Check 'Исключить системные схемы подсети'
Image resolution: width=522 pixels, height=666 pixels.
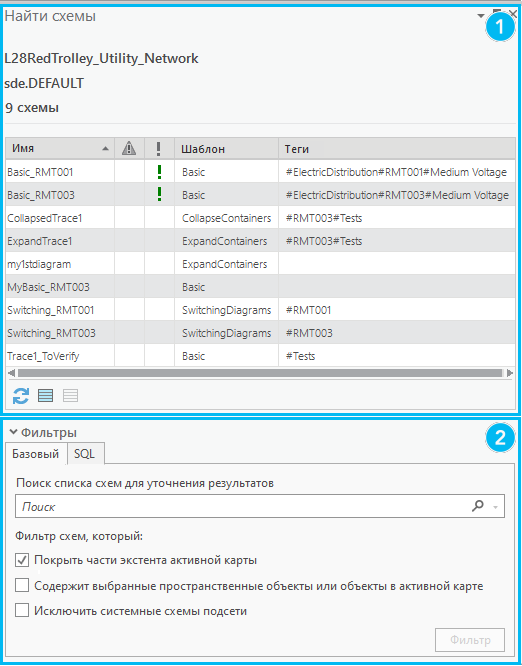click(x=22, y=611)
